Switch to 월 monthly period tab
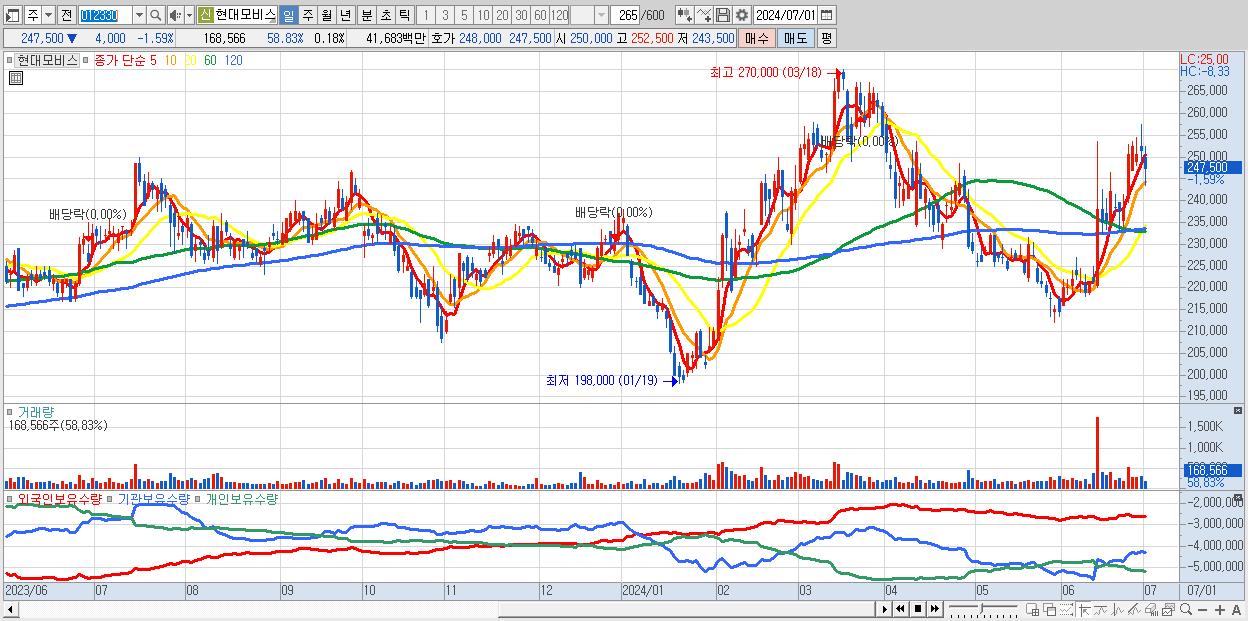Viewport: 1248px width, 621px height. point(326,15)
